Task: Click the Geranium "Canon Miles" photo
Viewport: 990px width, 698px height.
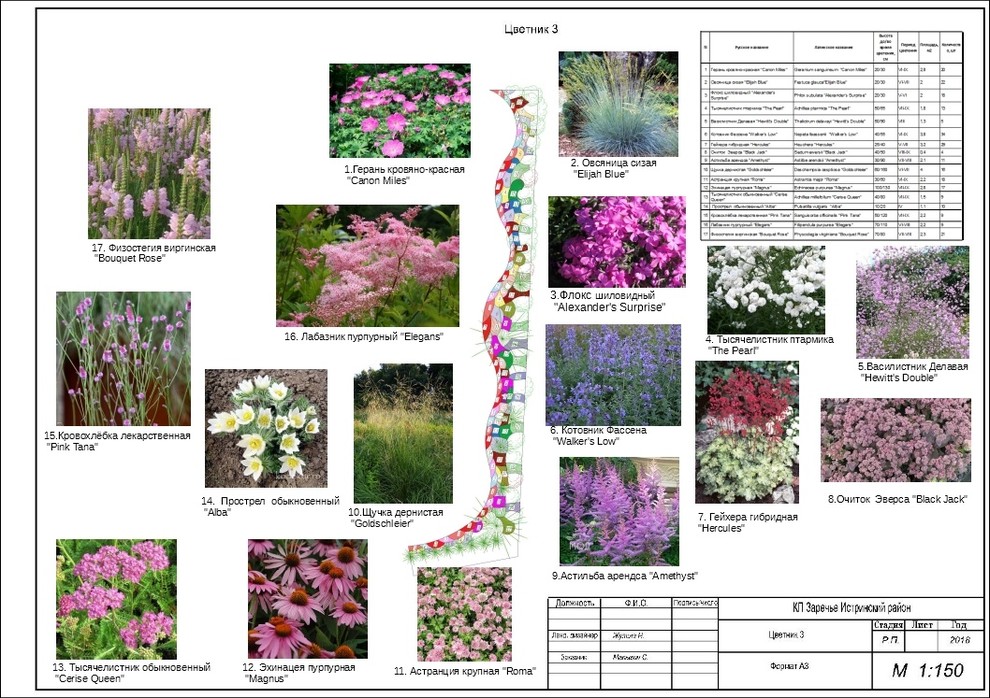Action: [x=399, y=111]
